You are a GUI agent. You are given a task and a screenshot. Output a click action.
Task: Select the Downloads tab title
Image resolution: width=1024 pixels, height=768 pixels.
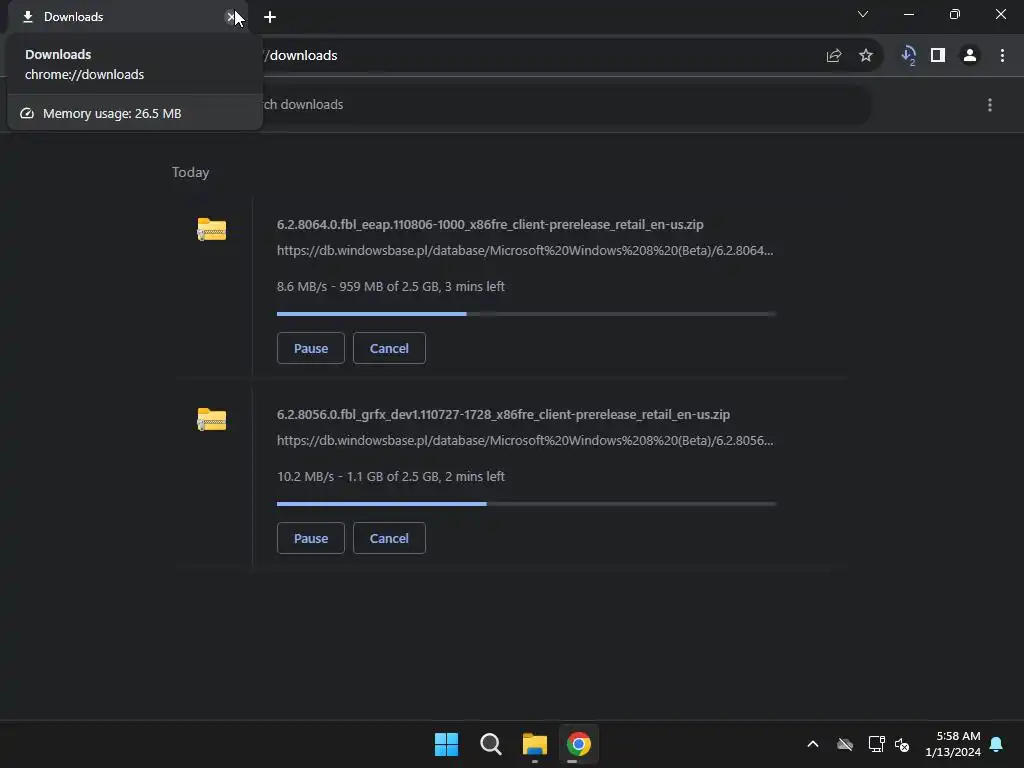73,17
